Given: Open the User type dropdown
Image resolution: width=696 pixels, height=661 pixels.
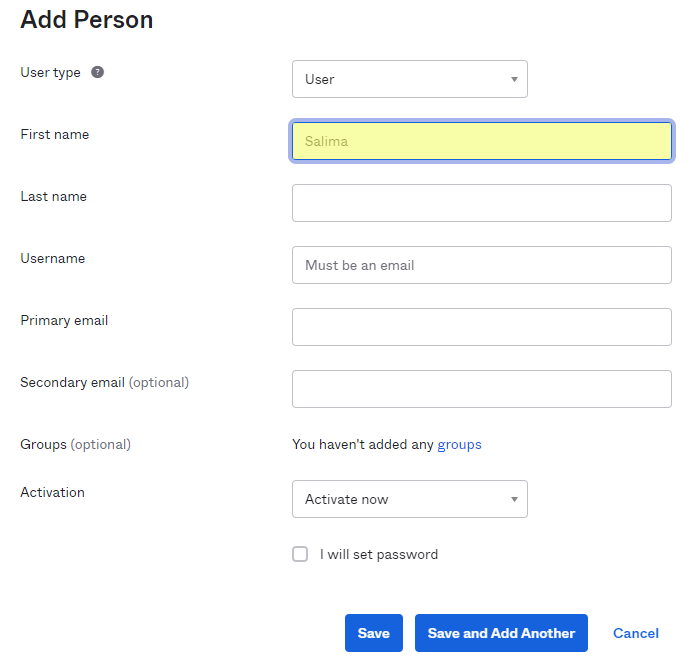Looking at the screenshot, I should (409, 79).
